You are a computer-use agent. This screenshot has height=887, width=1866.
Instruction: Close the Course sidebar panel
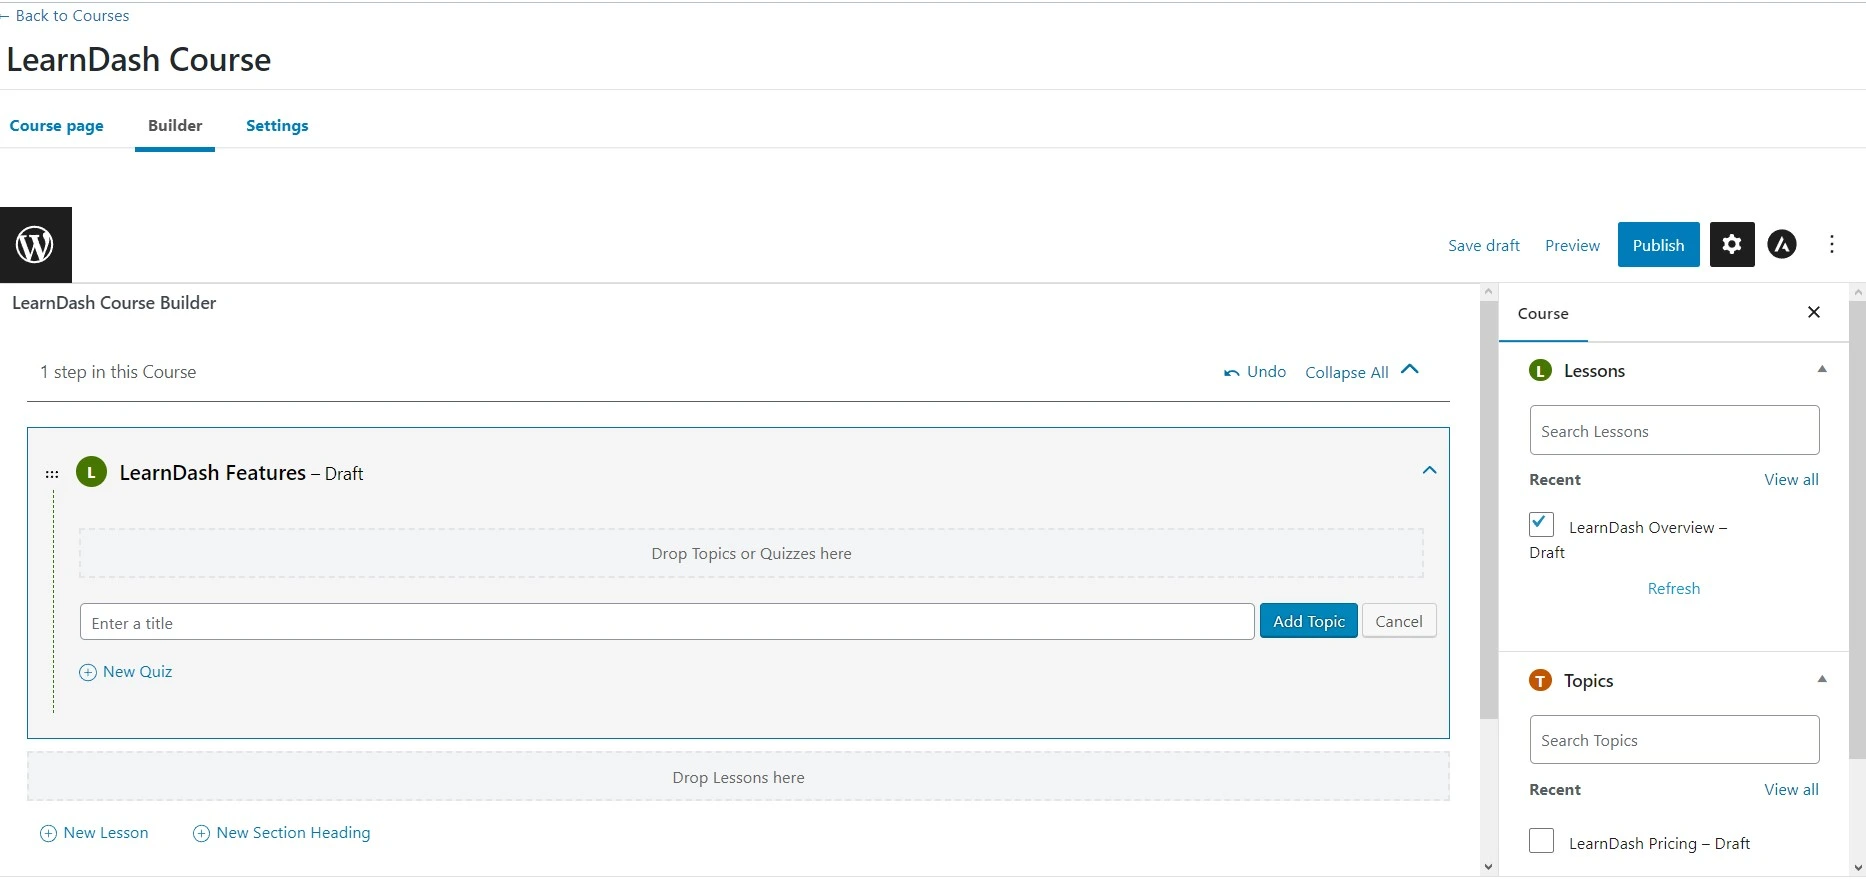coord(1814,313)
